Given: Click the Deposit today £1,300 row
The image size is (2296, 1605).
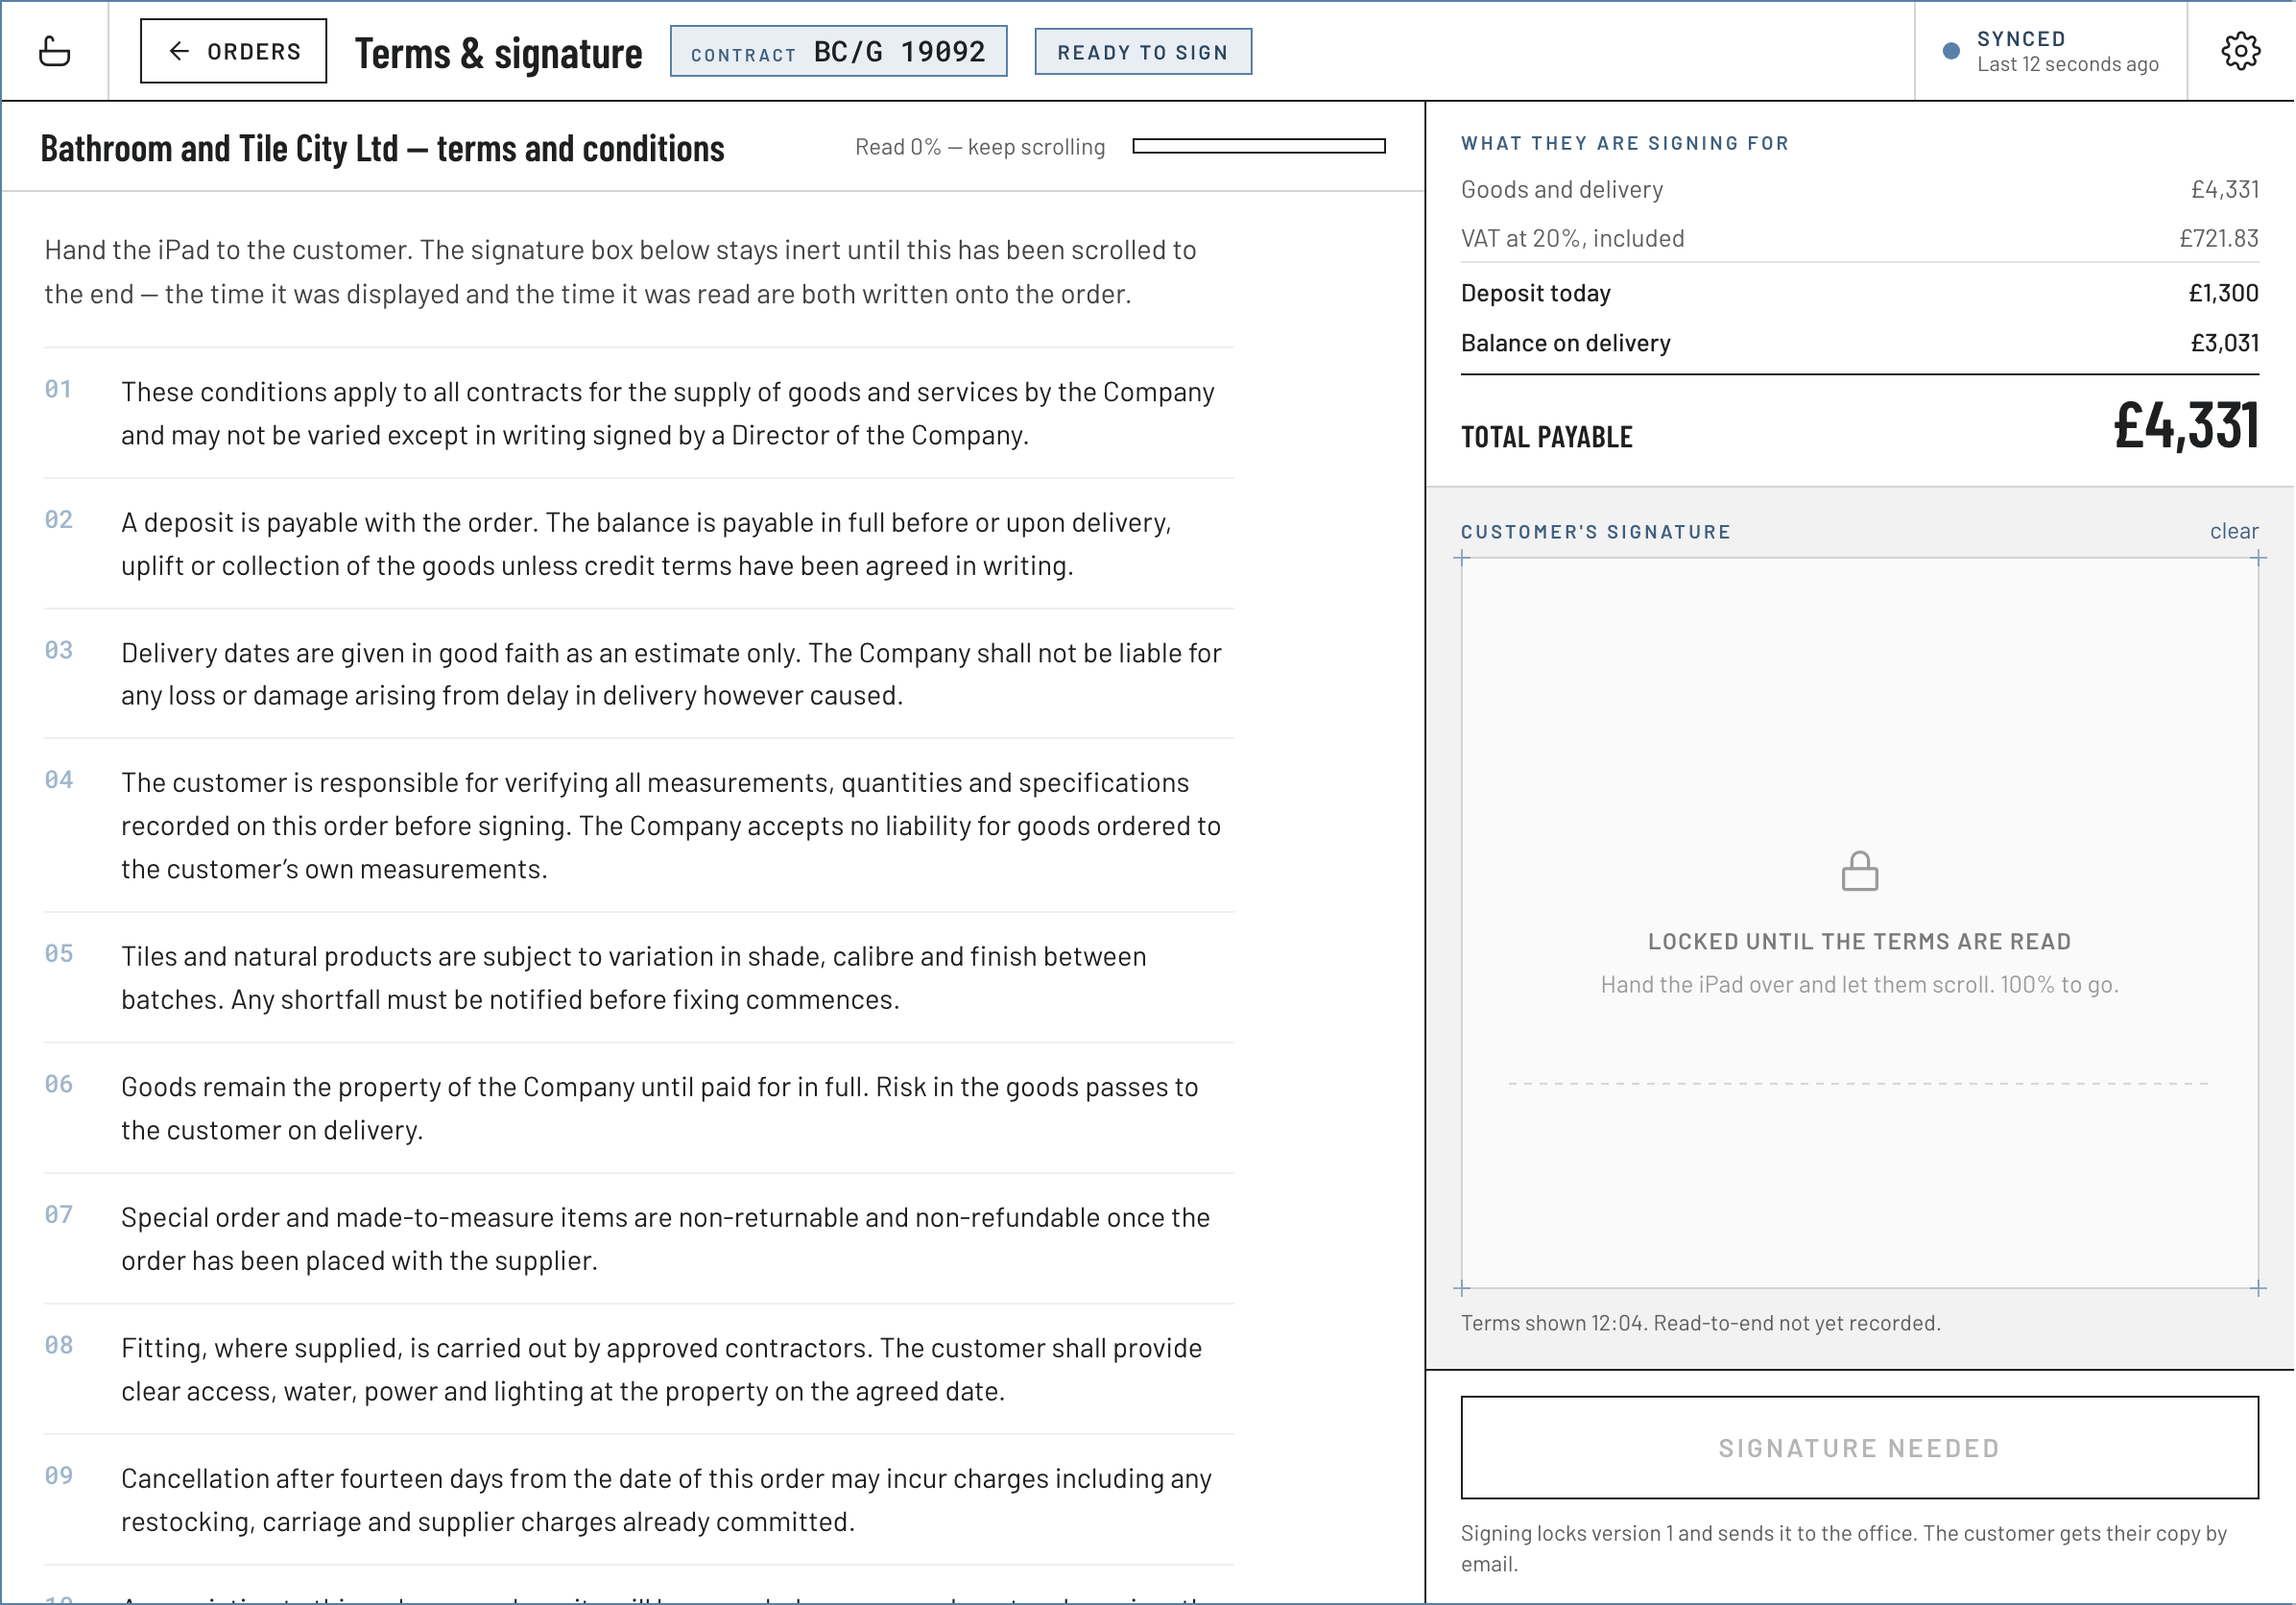Looking at the screenshot, I should coord(1860,293).
